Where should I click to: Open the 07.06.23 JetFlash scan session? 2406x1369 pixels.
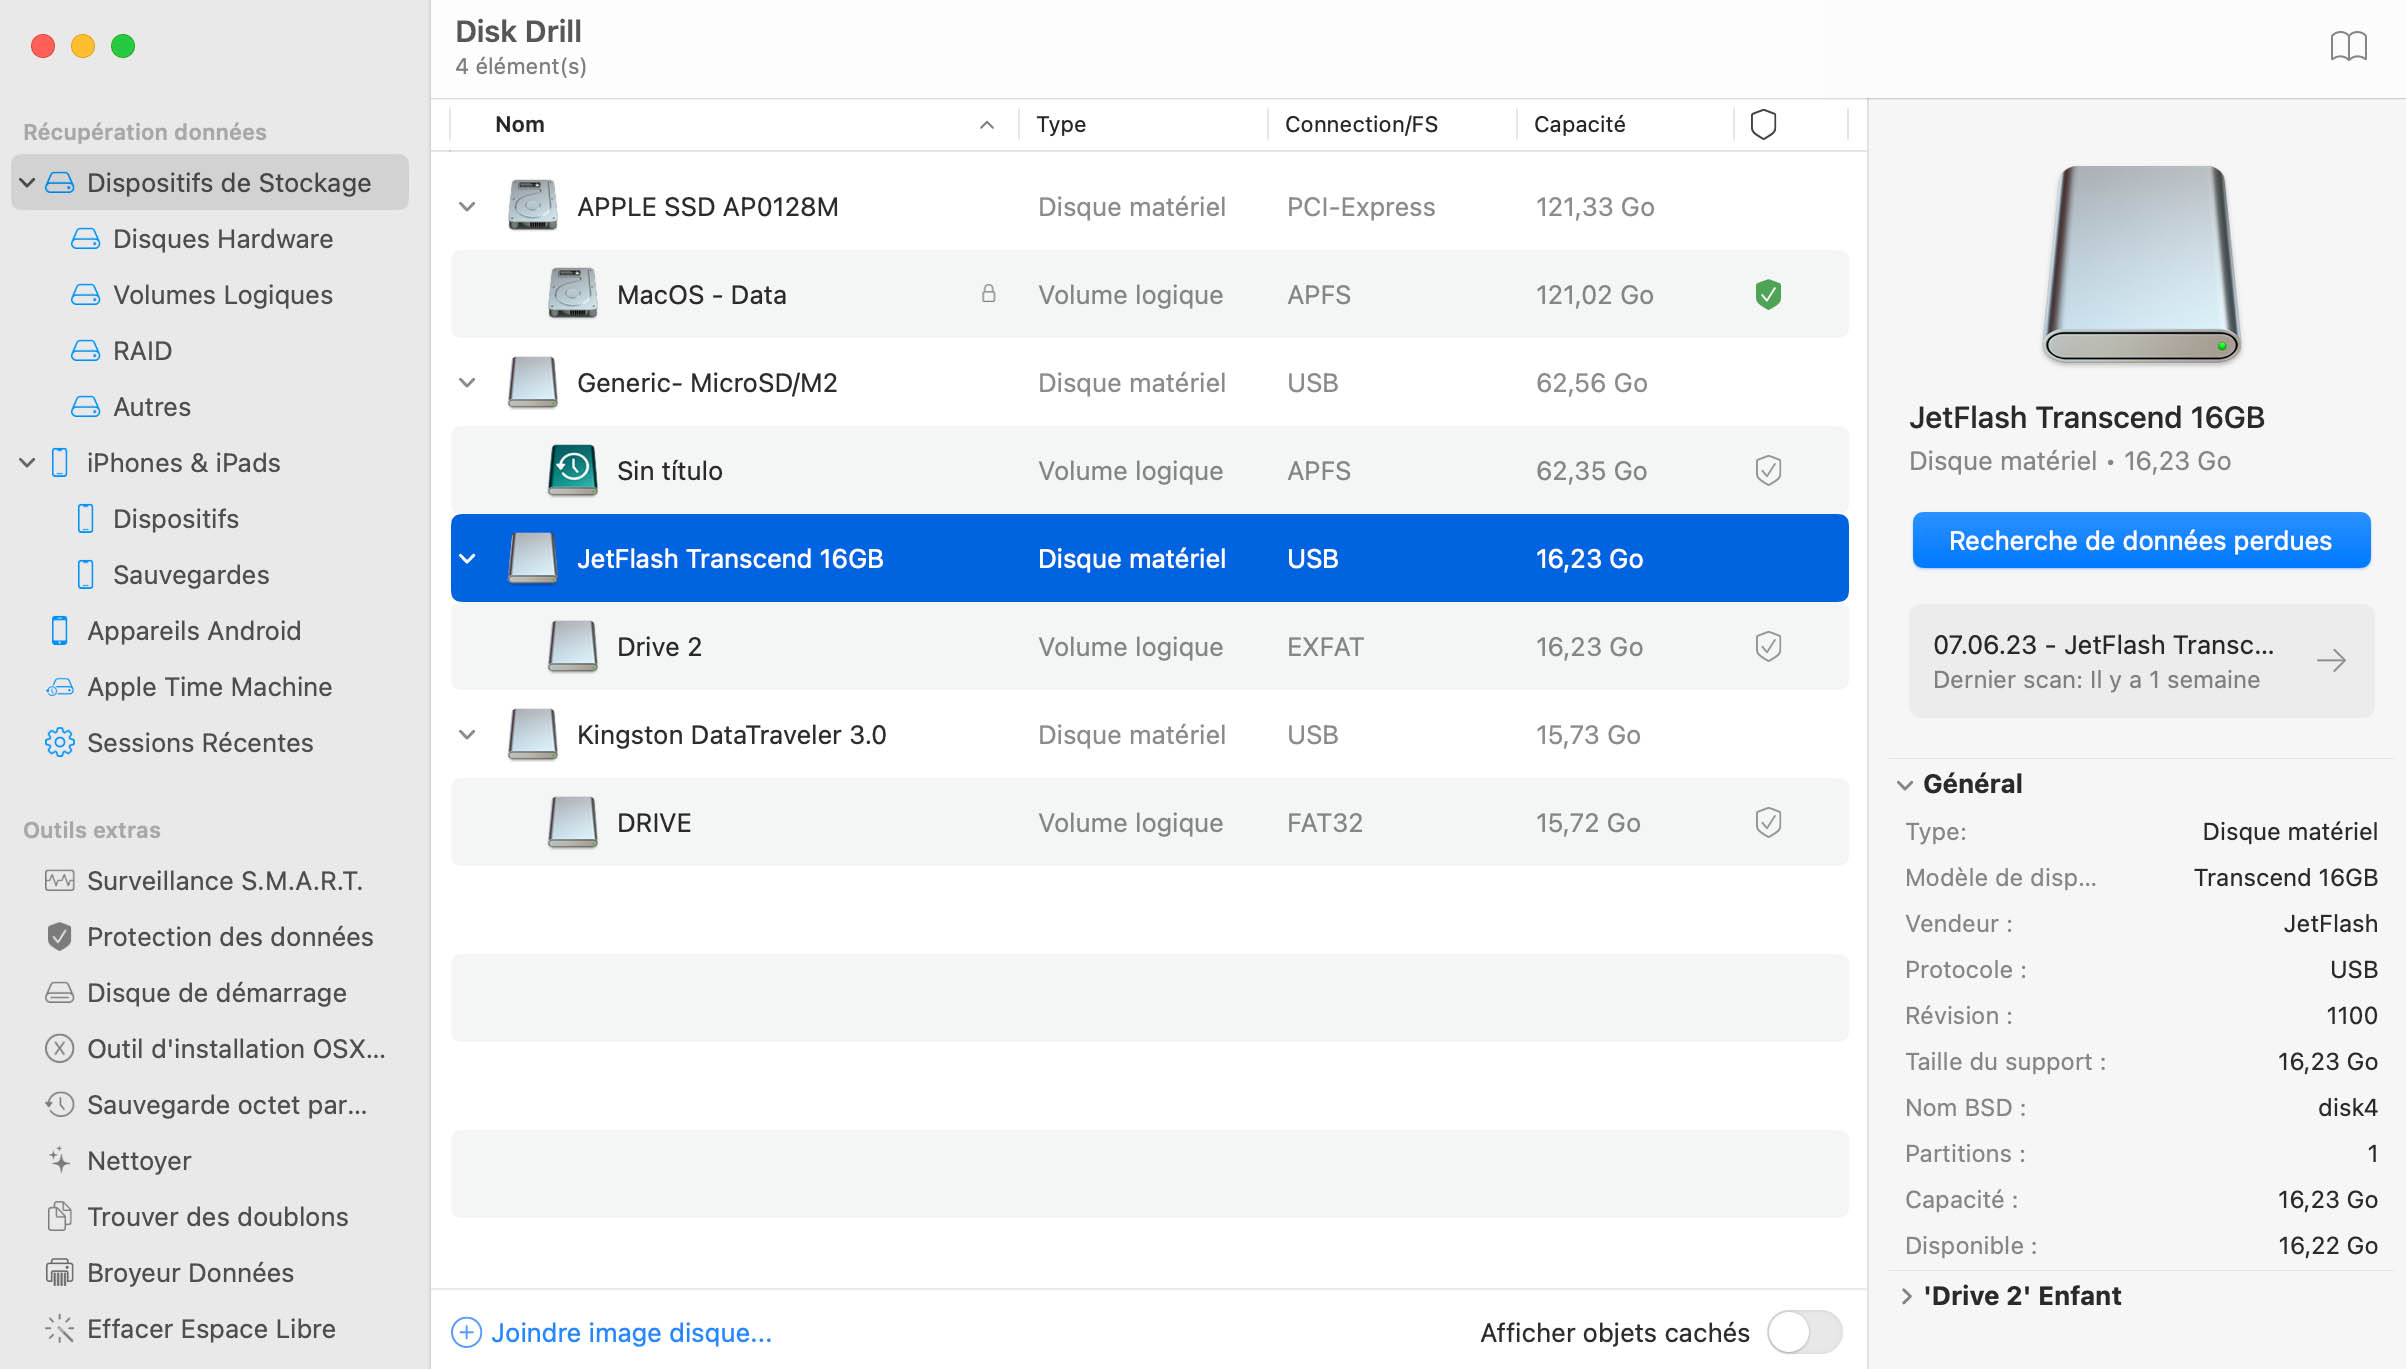[2141, 661]
